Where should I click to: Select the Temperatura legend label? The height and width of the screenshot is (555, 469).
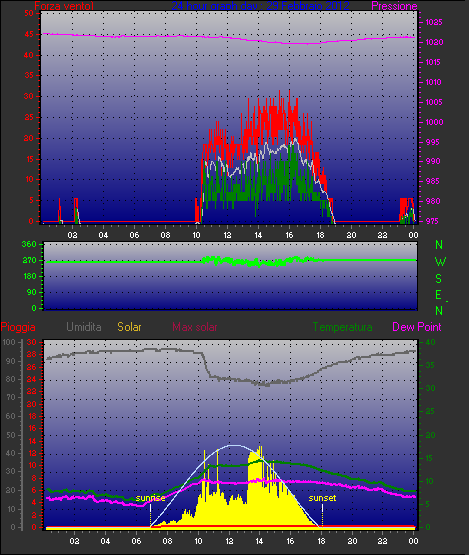[x=342, y=327]
